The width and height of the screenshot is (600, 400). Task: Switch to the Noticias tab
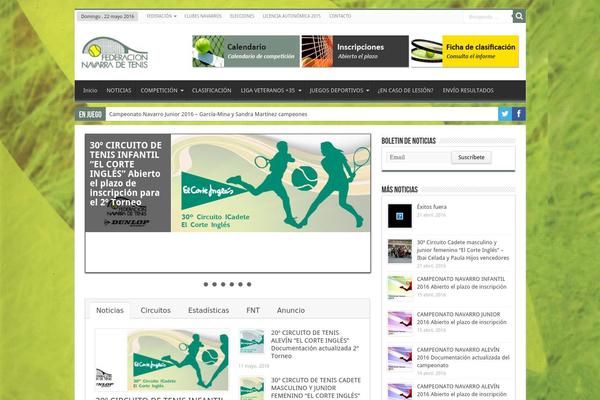(x=110, y=310)
